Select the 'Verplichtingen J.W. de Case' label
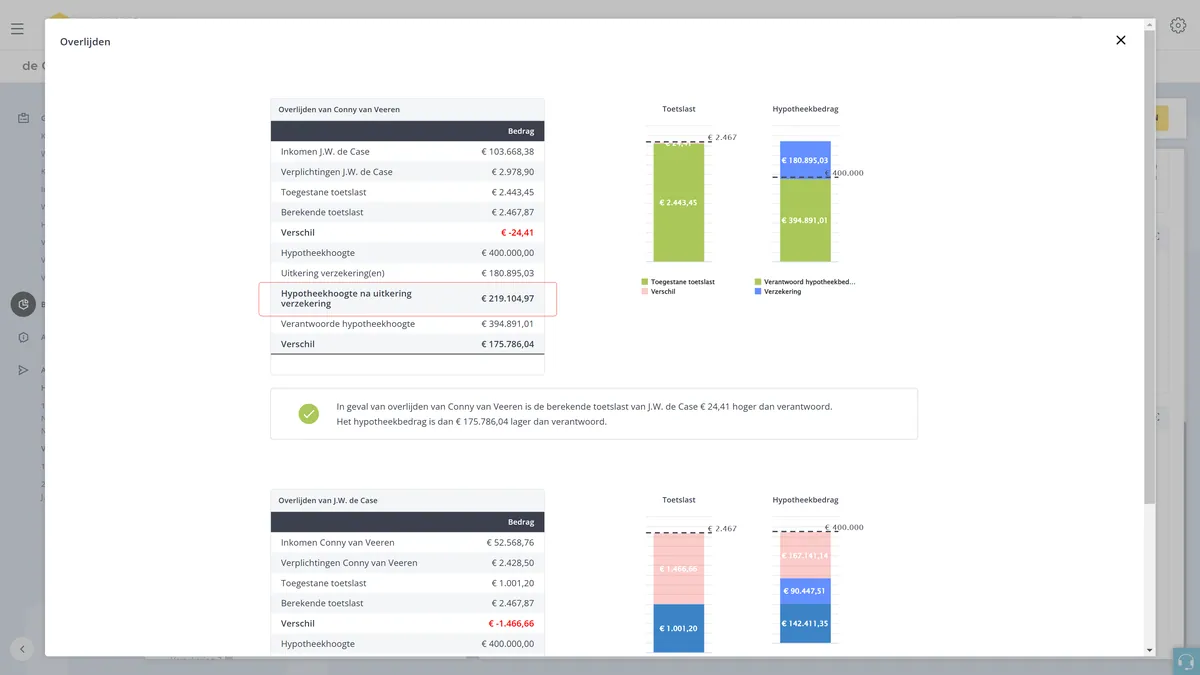 [337, 172]
